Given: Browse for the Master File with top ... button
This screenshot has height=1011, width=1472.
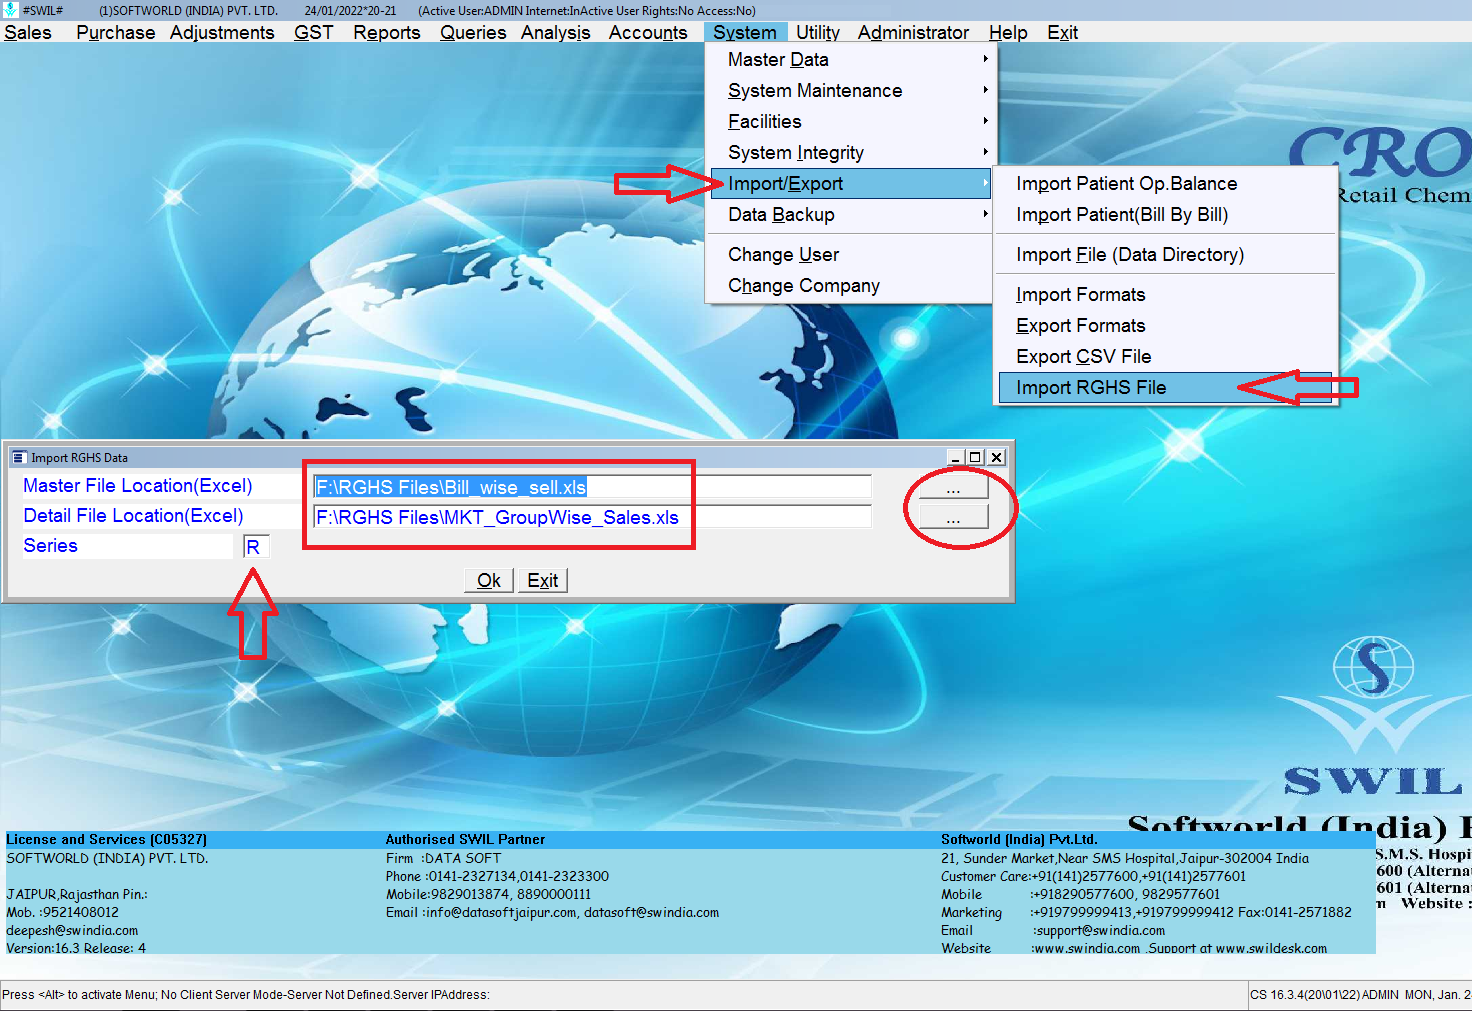Looking at the screenshot, I should click(953, 487).
